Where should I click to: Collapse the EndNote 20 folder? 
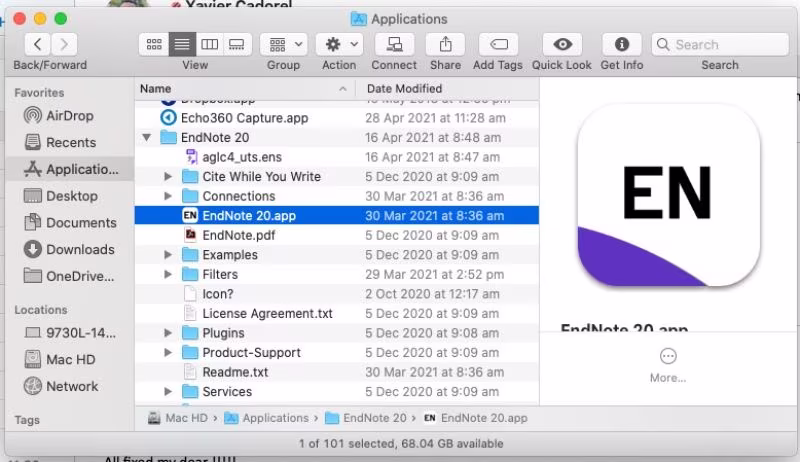click(147, 138)
